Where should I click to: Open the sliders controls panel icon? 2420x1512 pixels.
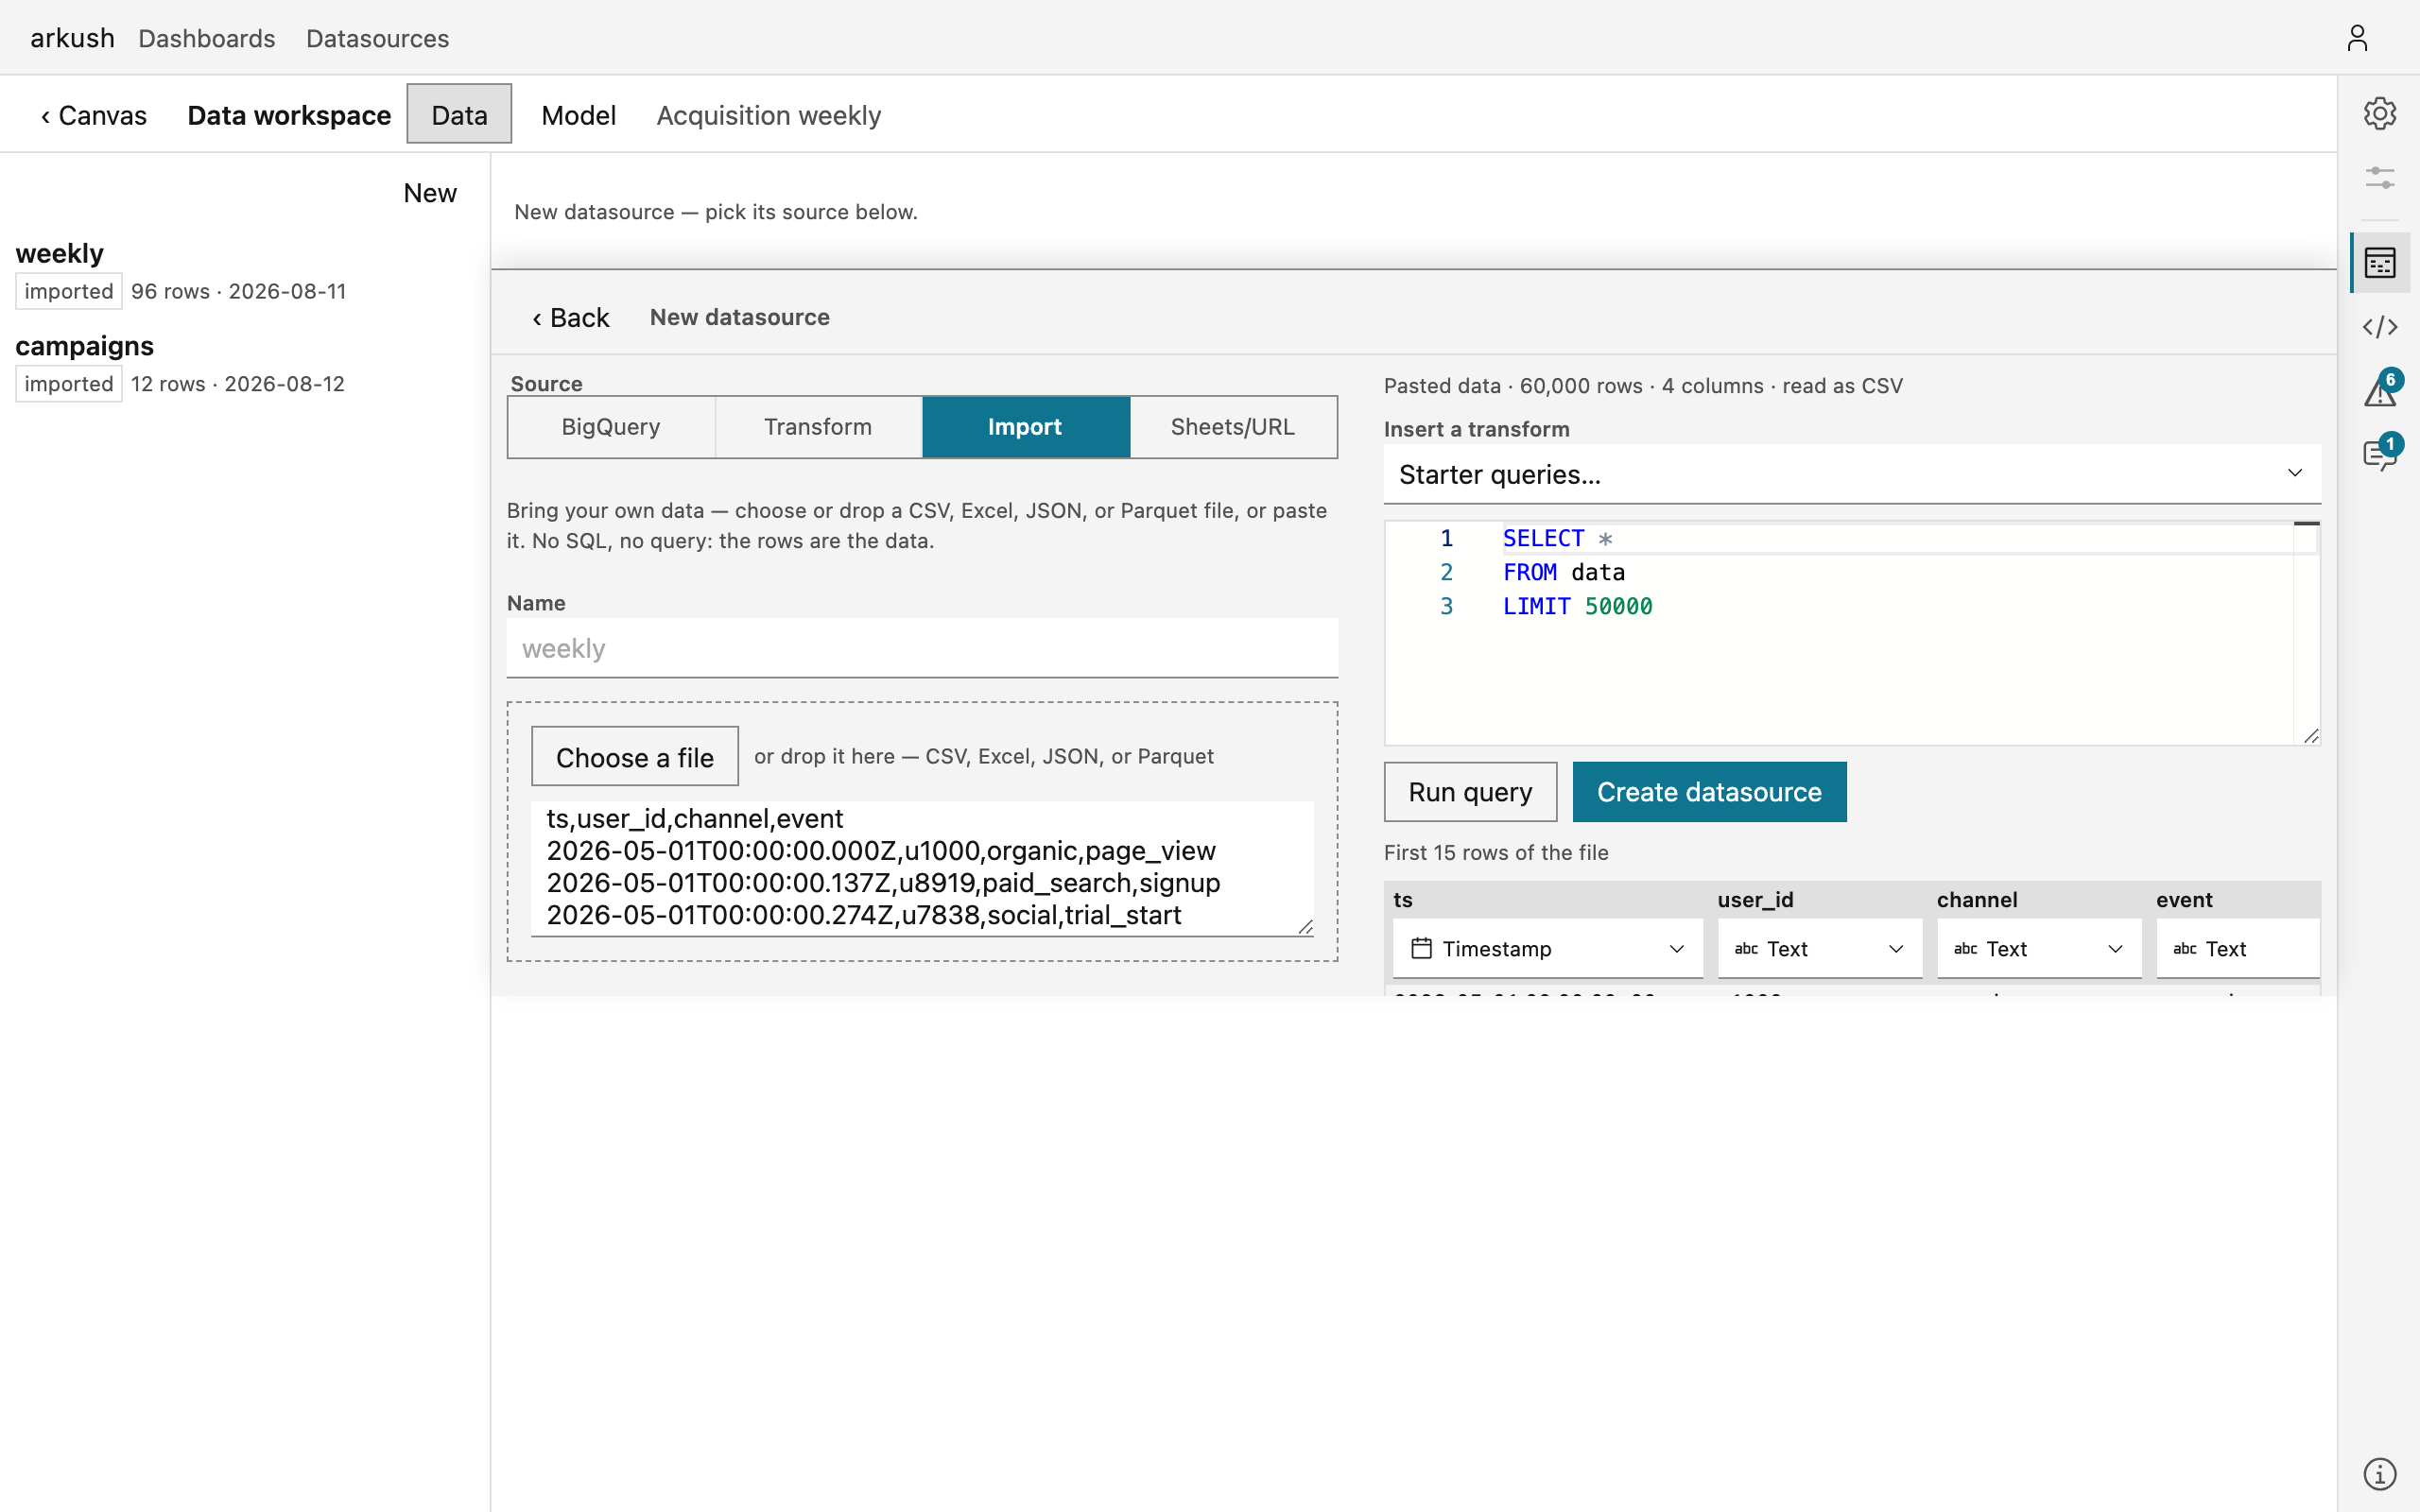coord(2380,178)
